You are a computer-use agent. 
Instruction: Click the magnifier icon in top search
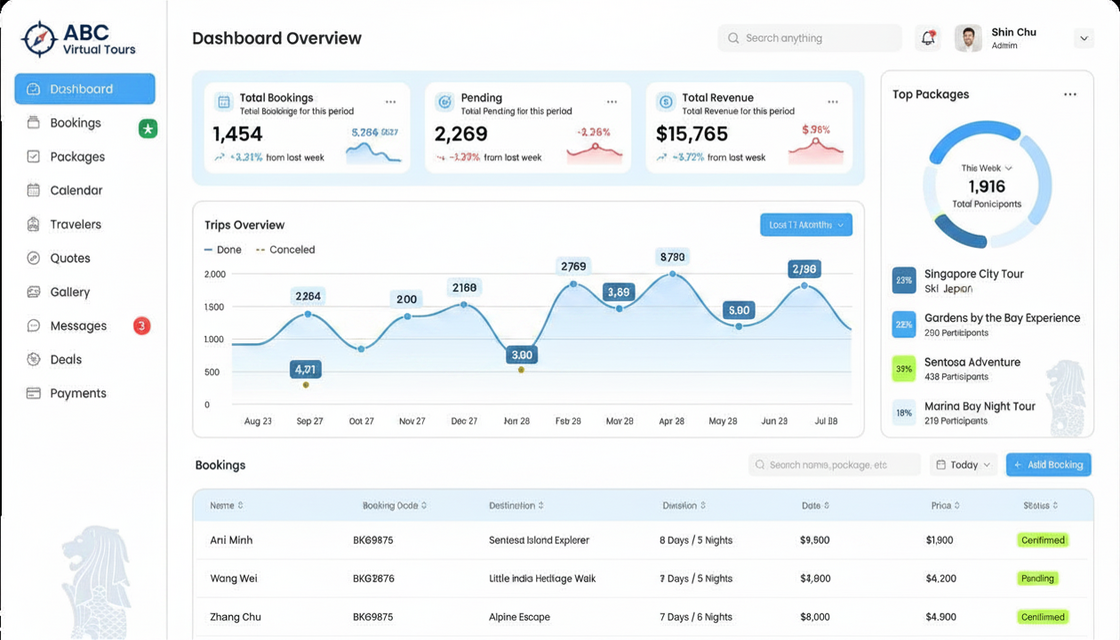(x=734, y=38)
